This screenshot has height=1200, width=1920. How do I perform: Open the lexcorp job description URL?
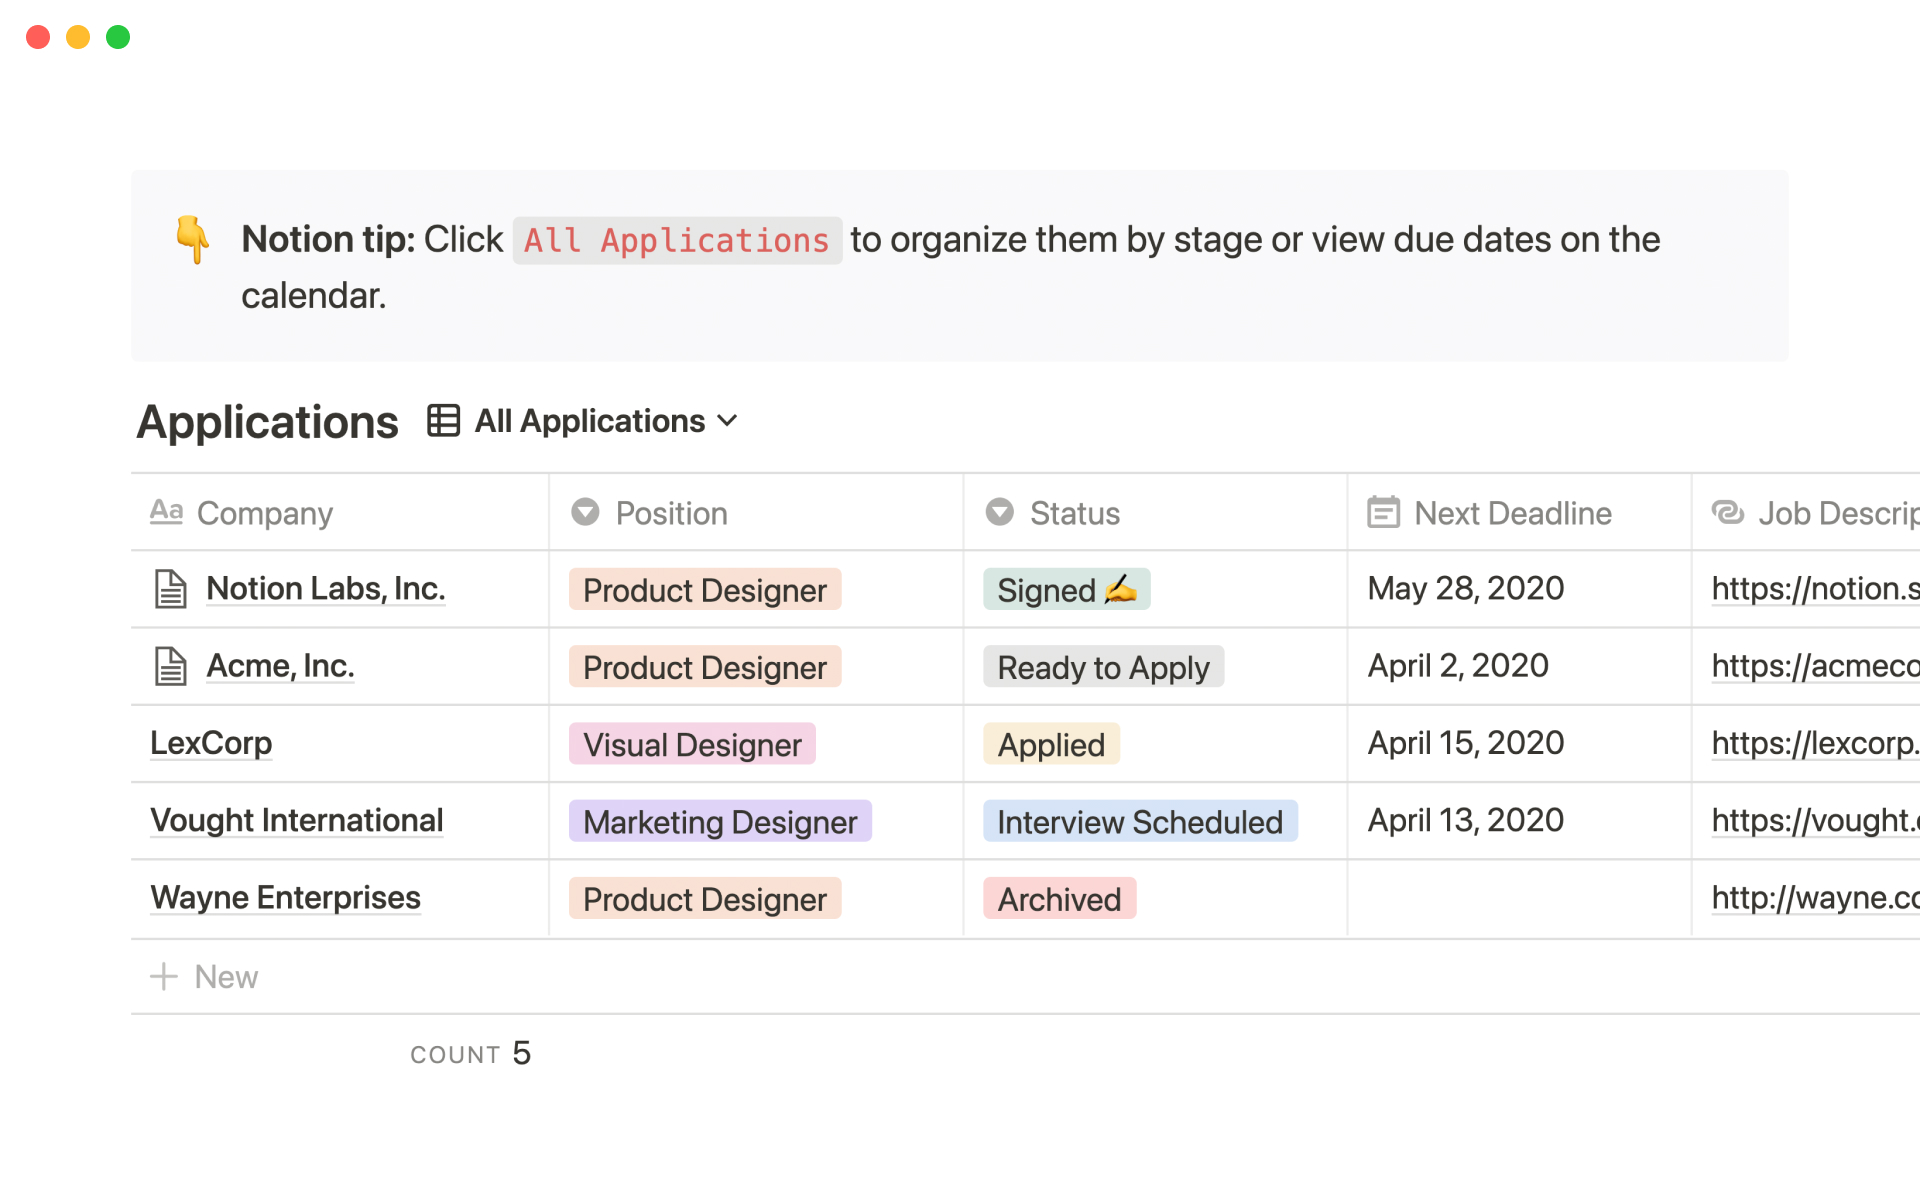coord(1813,743)
